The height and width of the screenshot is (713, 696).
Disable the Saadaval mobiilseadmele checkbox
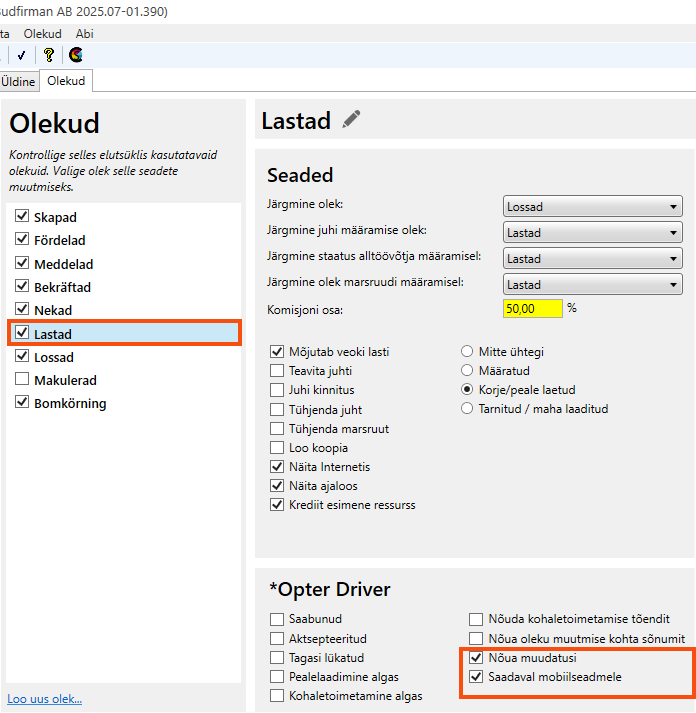[476, 677]
